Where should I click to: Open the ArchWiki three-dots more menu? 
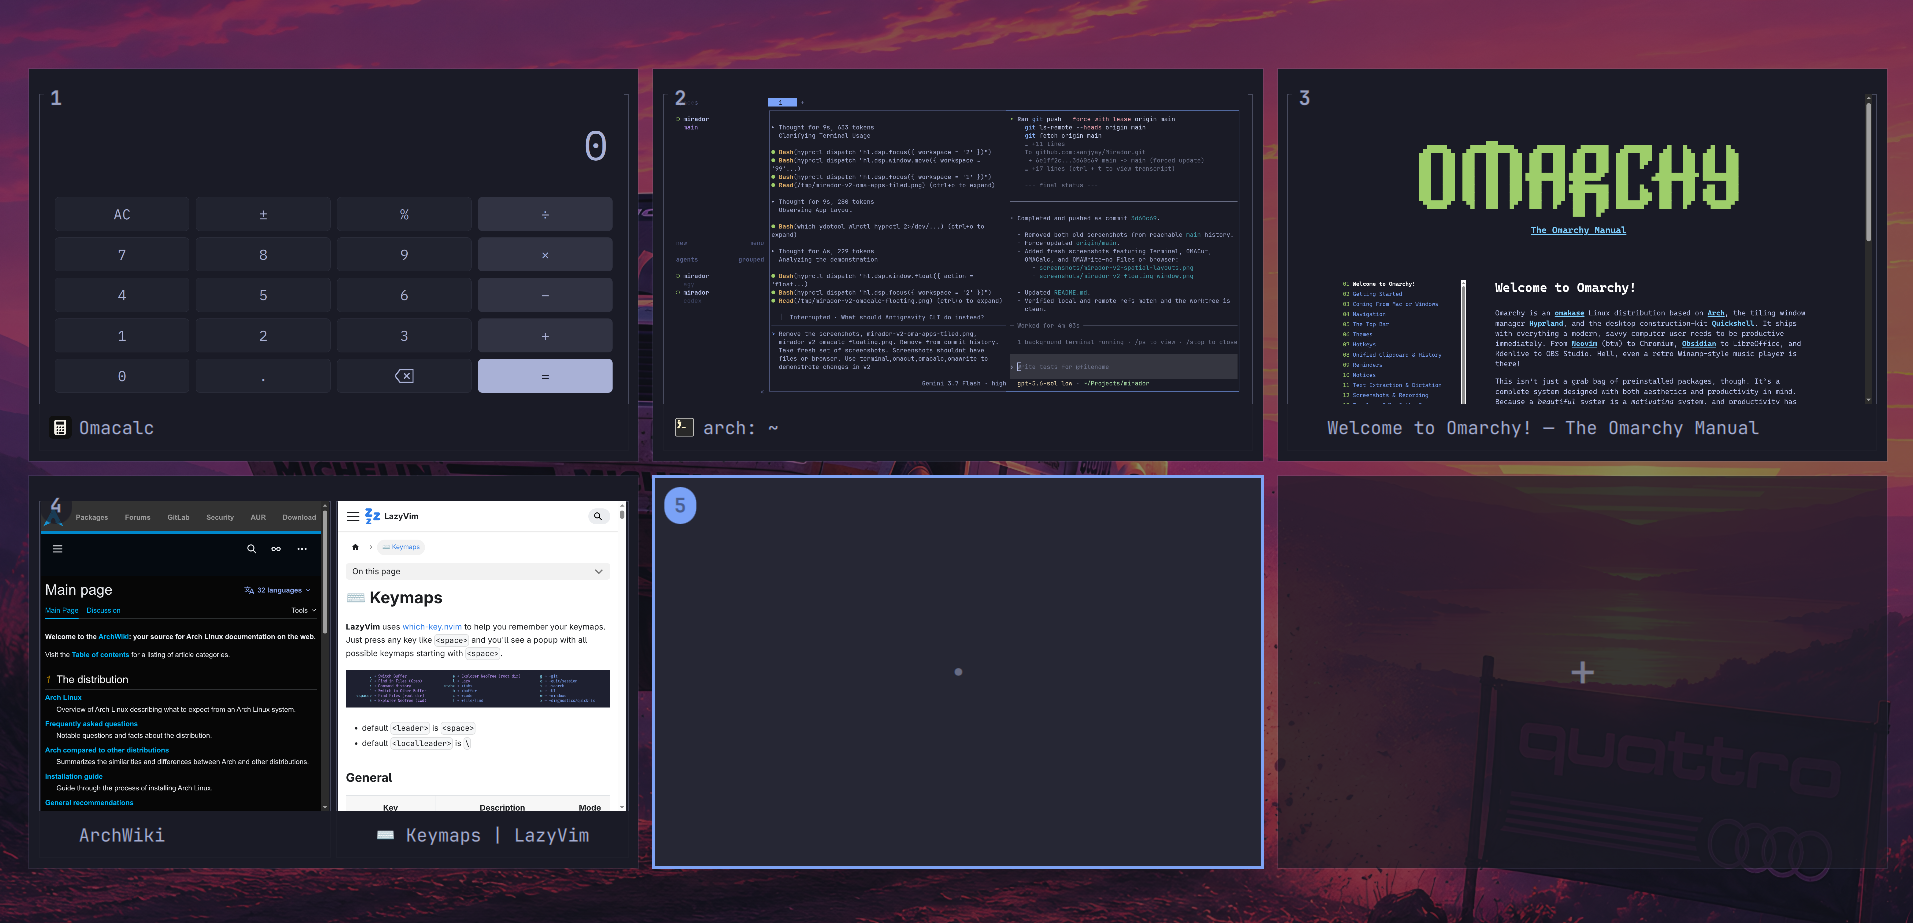point(302,549)
